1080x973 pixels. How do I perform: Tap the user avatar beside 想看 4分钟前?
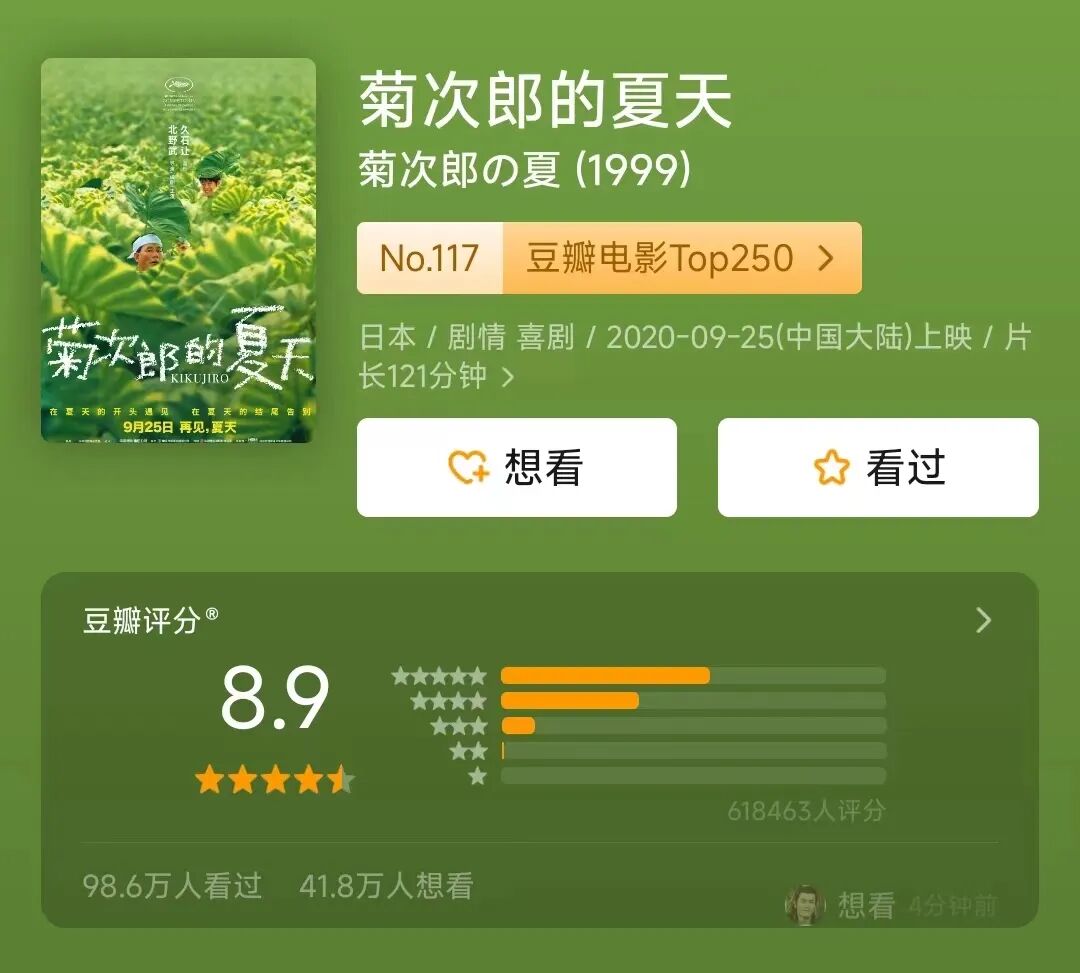click(804, 905)
